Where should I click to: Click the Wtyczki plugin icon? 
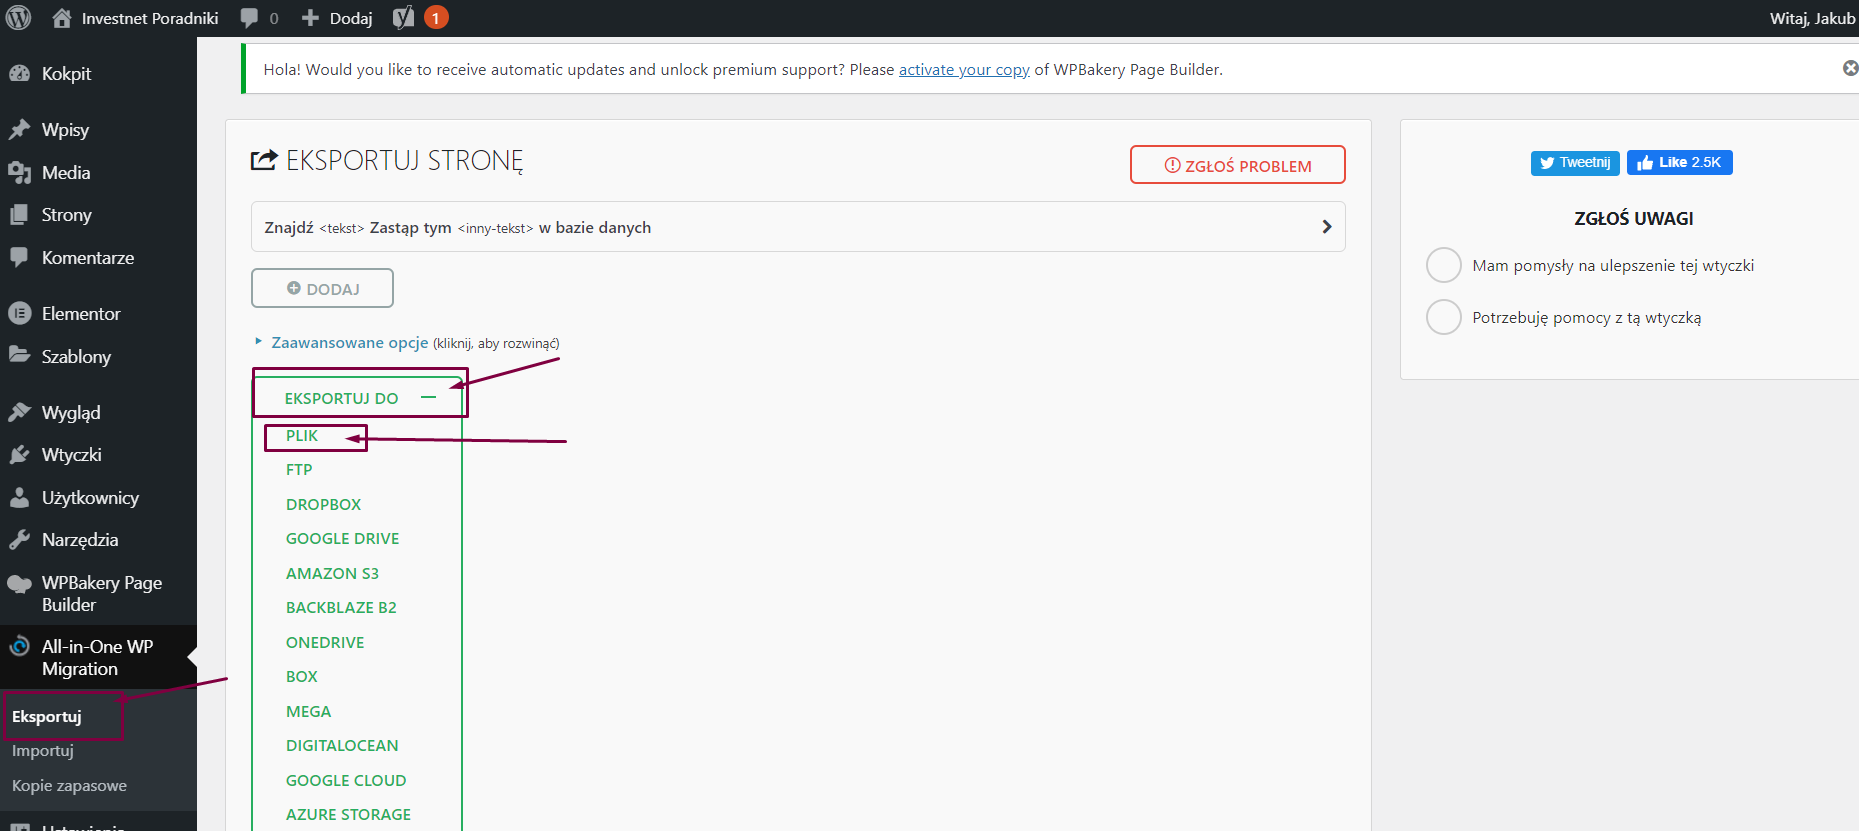pos(20,455)
